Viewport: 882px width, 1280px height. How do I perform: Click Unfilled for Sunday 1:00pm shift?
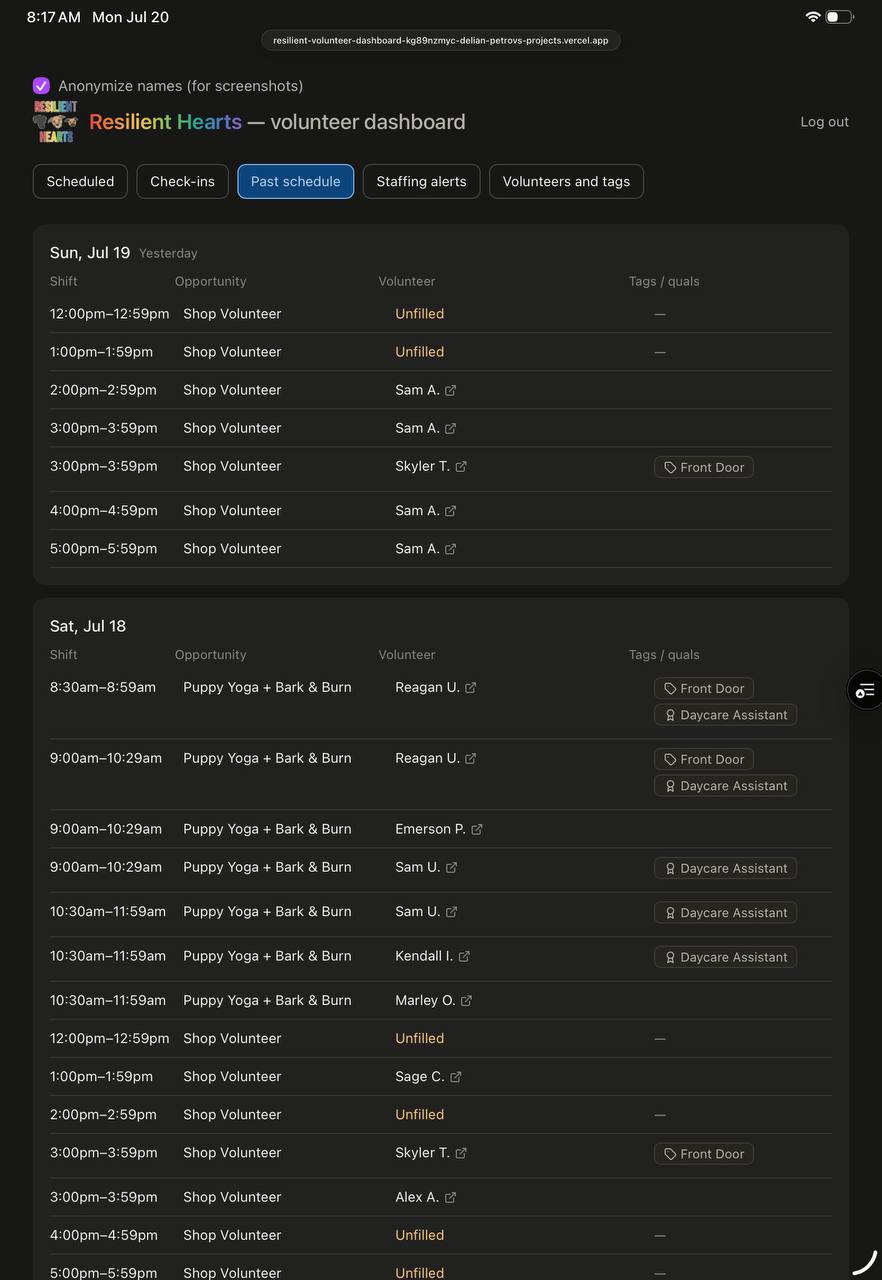click(419, 352)
